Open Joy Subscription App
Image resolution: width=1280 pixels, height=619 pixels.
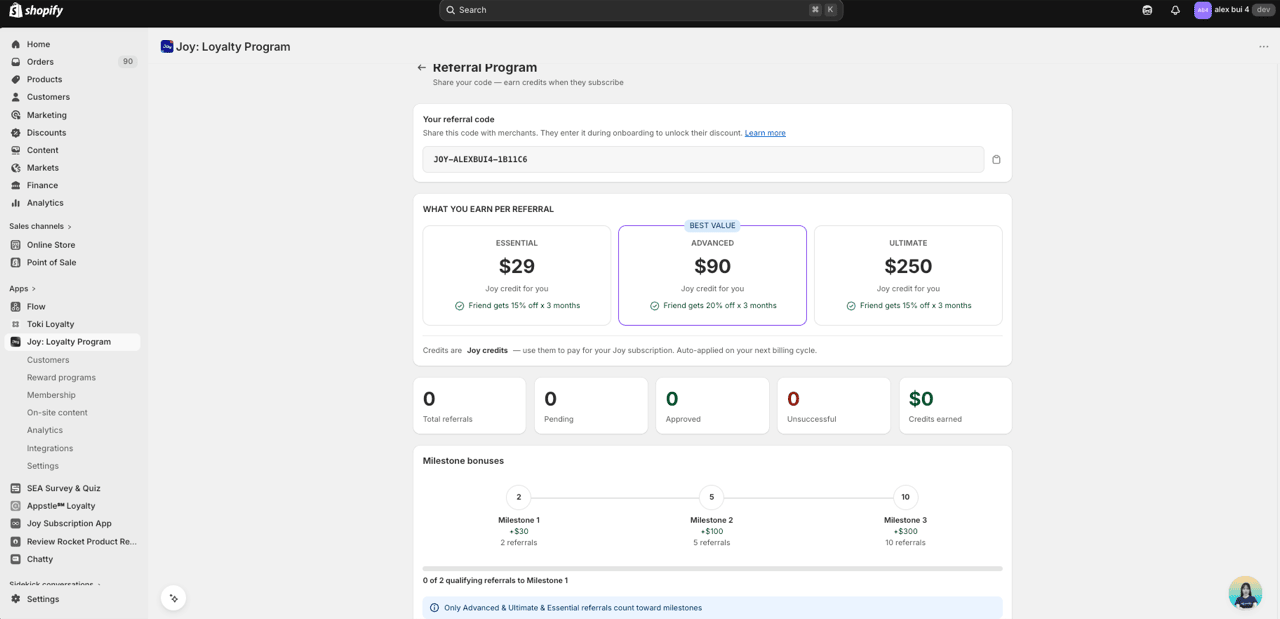point(70,524)
